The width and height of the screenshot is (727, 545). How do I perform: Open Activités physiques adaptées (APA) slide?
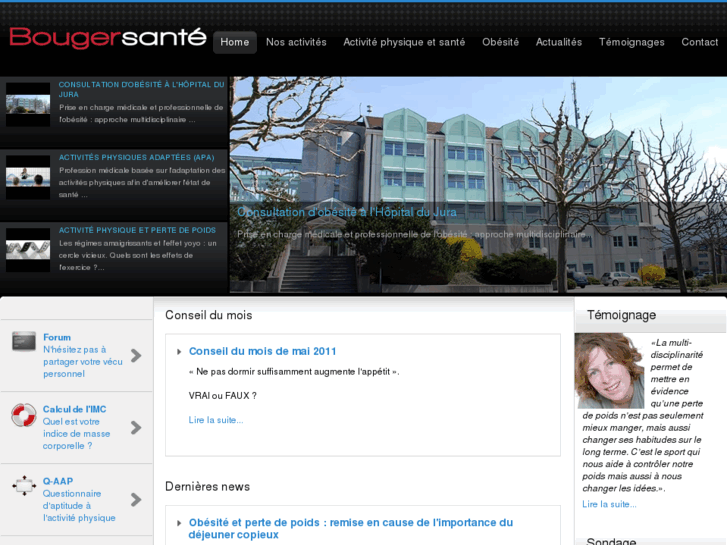(136, 158)
